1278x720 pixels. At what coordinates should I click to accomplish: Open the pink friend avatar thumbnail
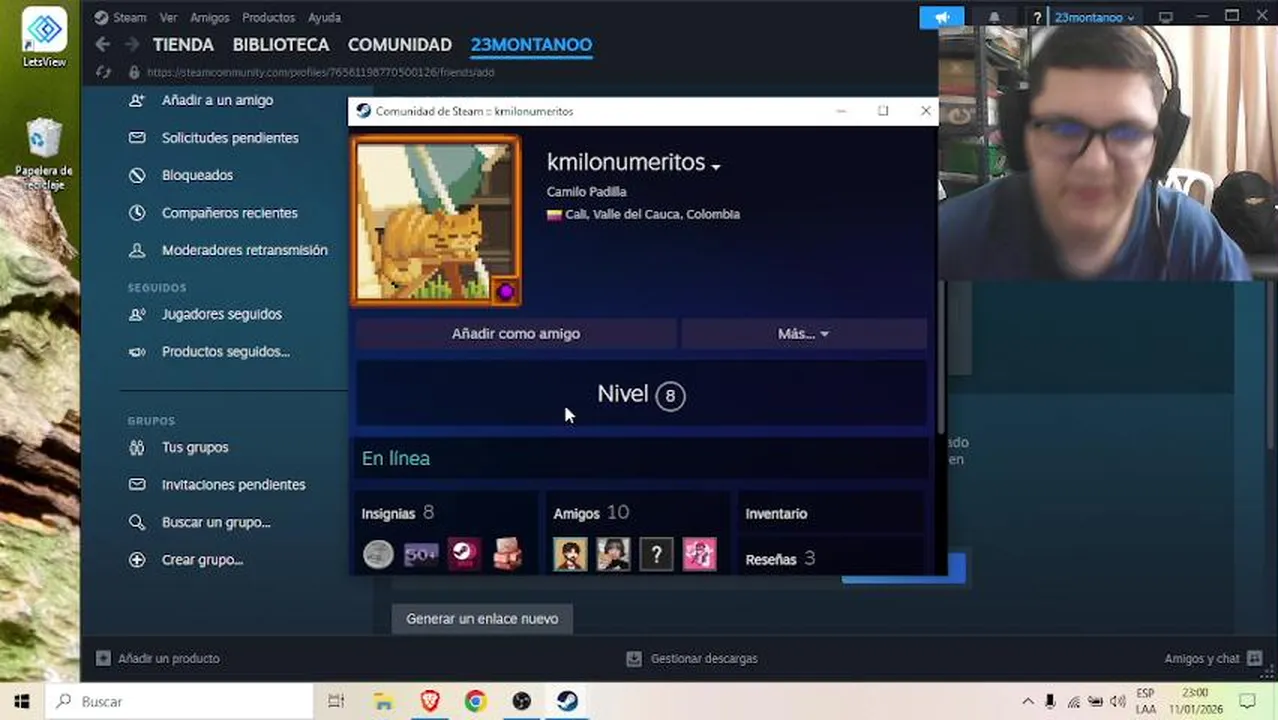699,554
